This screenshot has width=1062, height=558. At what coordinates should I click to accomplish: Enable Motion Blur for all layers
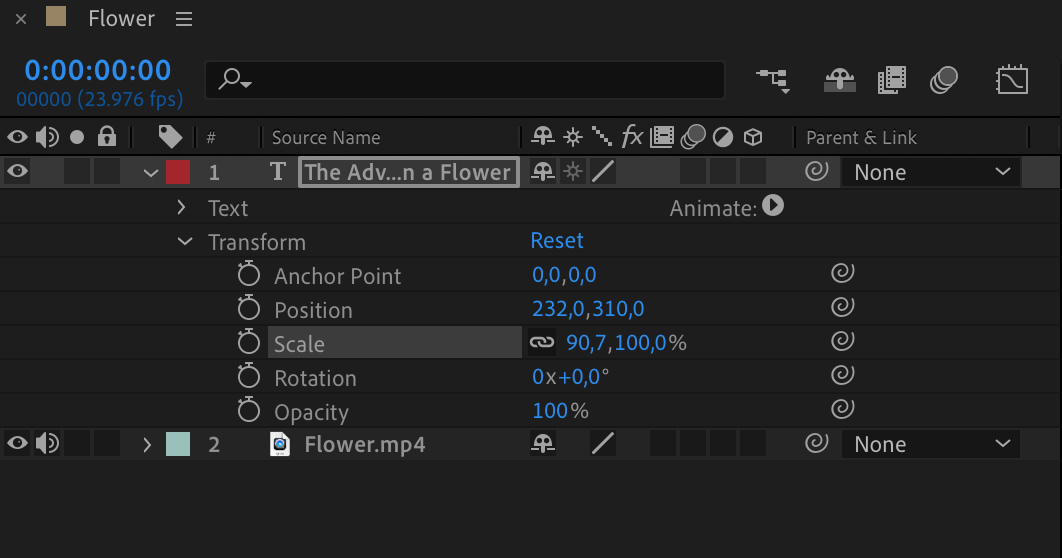943,80
